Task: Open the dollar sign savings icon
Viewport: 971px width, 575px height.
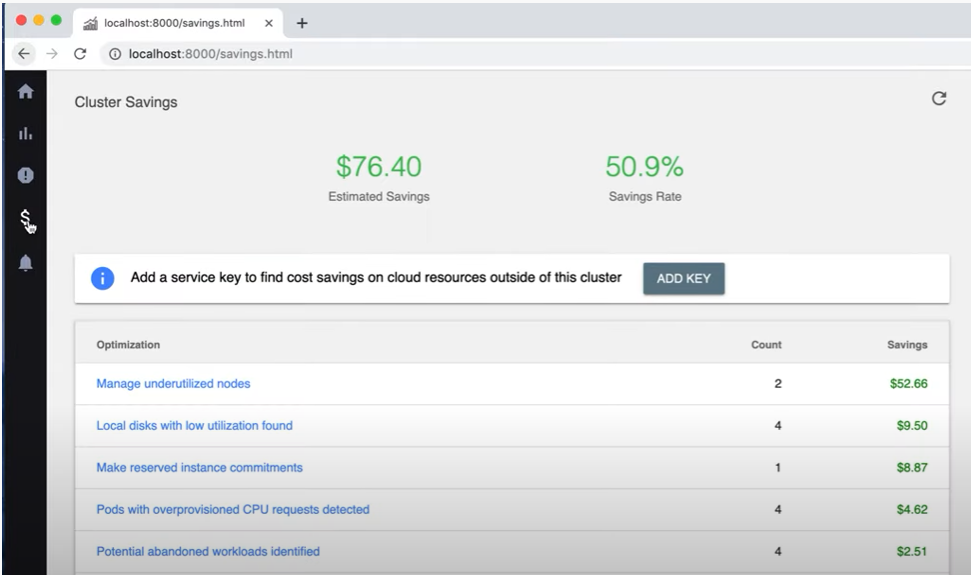Action: point(26,219)
